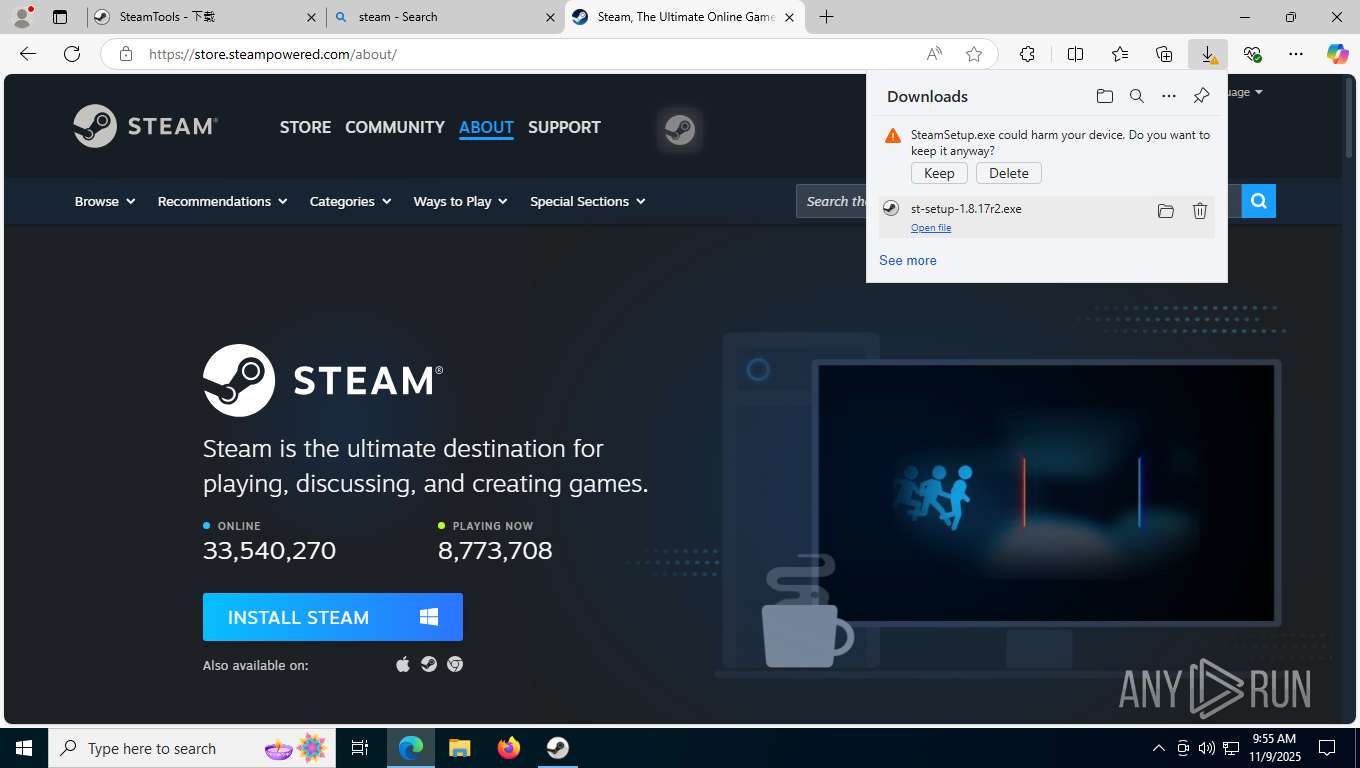Go back to the previous page
Image resolution: width=1360 pixels, height=768 pixels.
28,54
